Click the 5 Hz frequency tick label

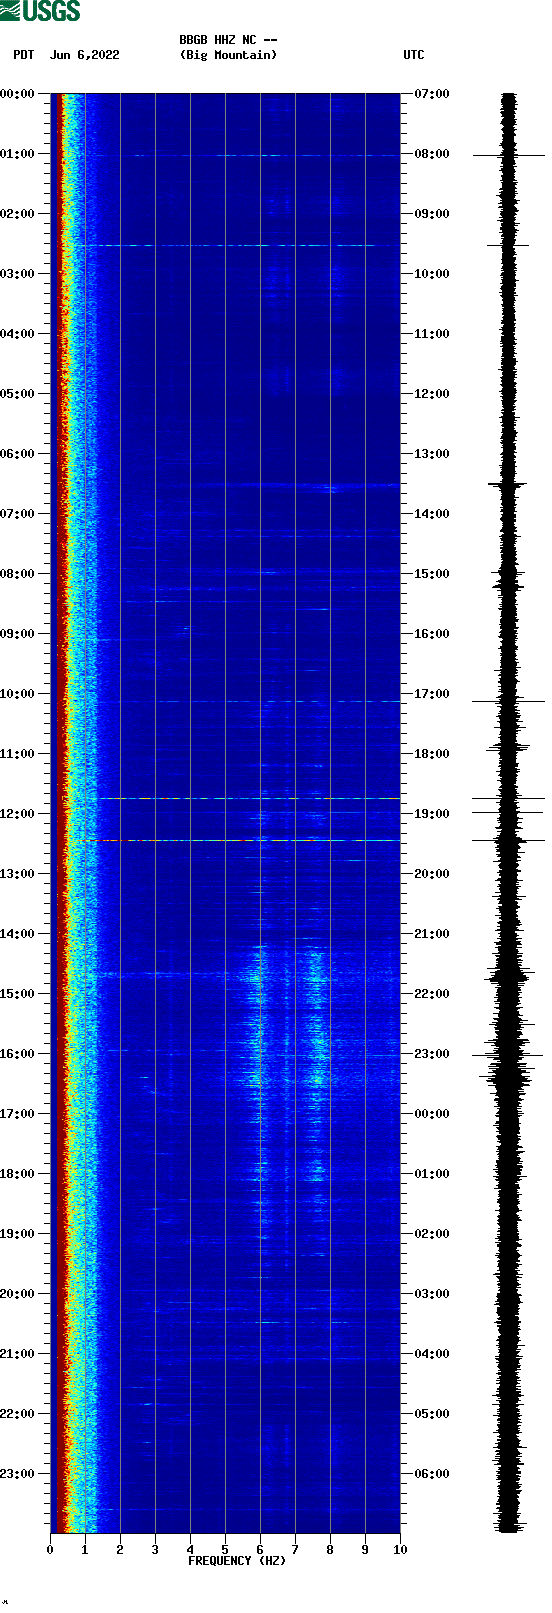pyautogui.click(x=225, y=1550)
